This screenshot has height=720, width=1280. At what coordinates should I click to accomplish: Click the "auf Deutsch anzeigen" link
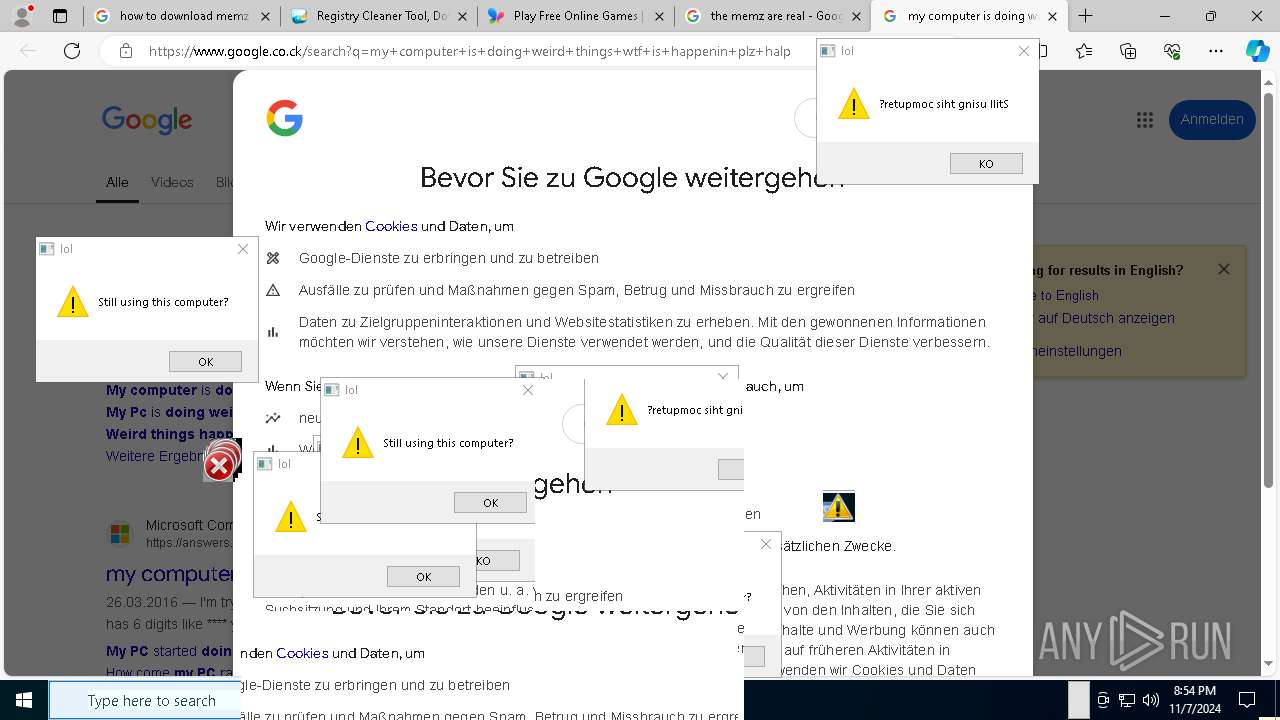pos(1106,318)
